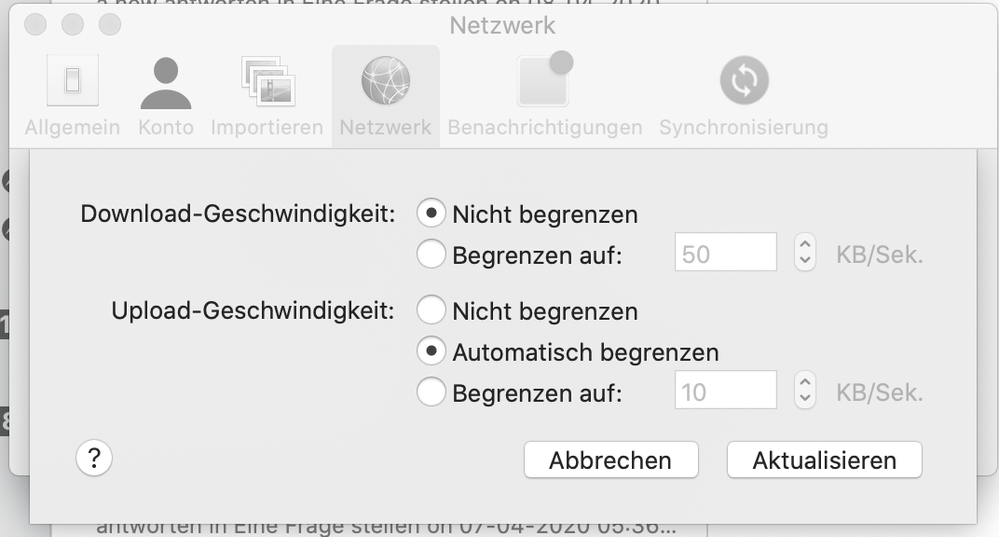
Task: Open the Allgemein preferences icon
Action: click(72, 82)
